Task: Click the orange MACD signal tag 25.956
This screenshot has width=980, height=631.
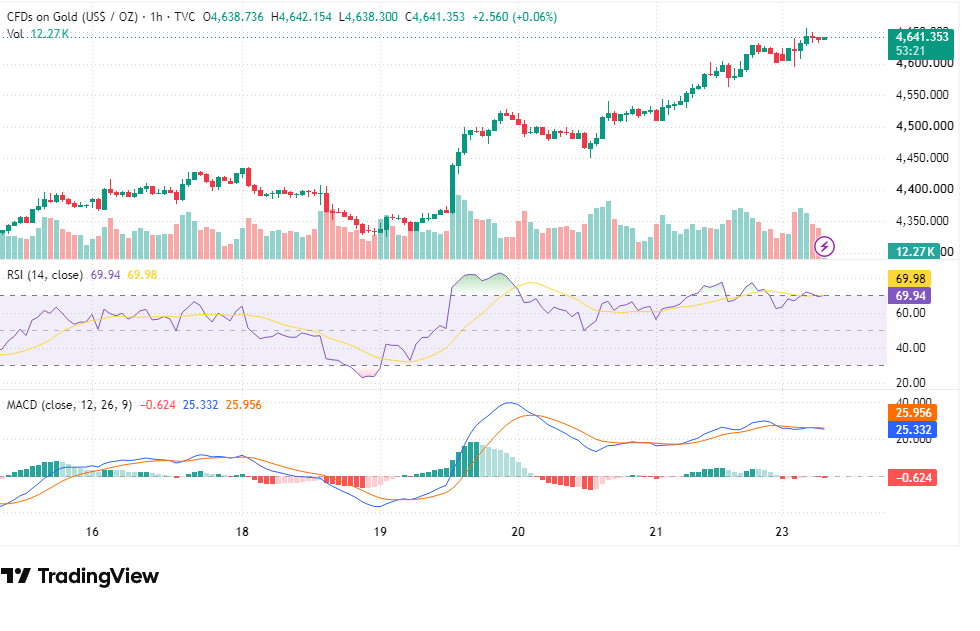Action: coord(912,412)
